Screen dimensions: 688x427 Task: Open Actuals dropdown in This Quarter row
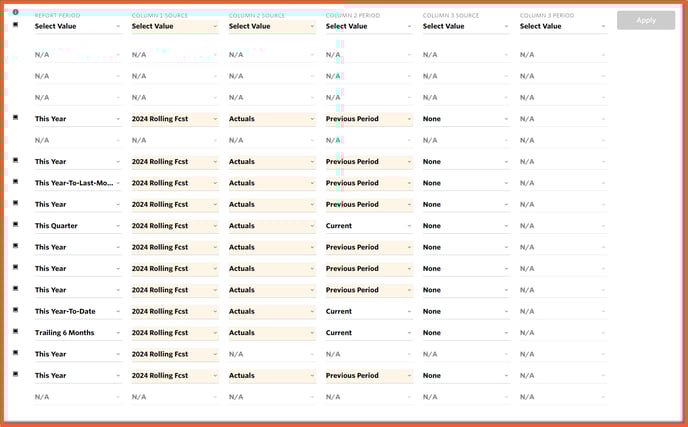[x=272, y=226]
